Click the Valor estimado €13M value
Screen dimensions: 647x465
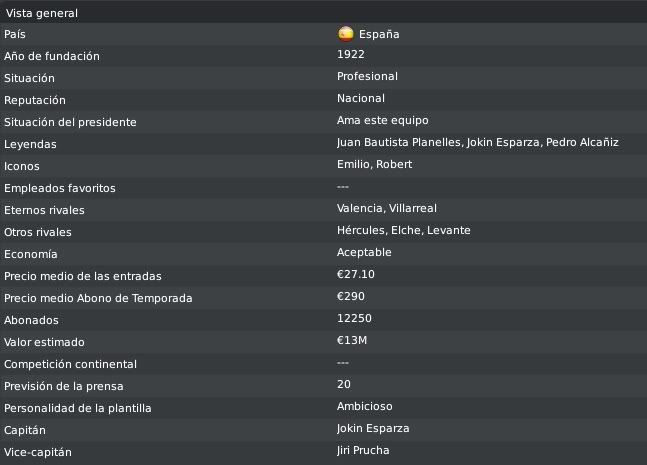[352, 340]
